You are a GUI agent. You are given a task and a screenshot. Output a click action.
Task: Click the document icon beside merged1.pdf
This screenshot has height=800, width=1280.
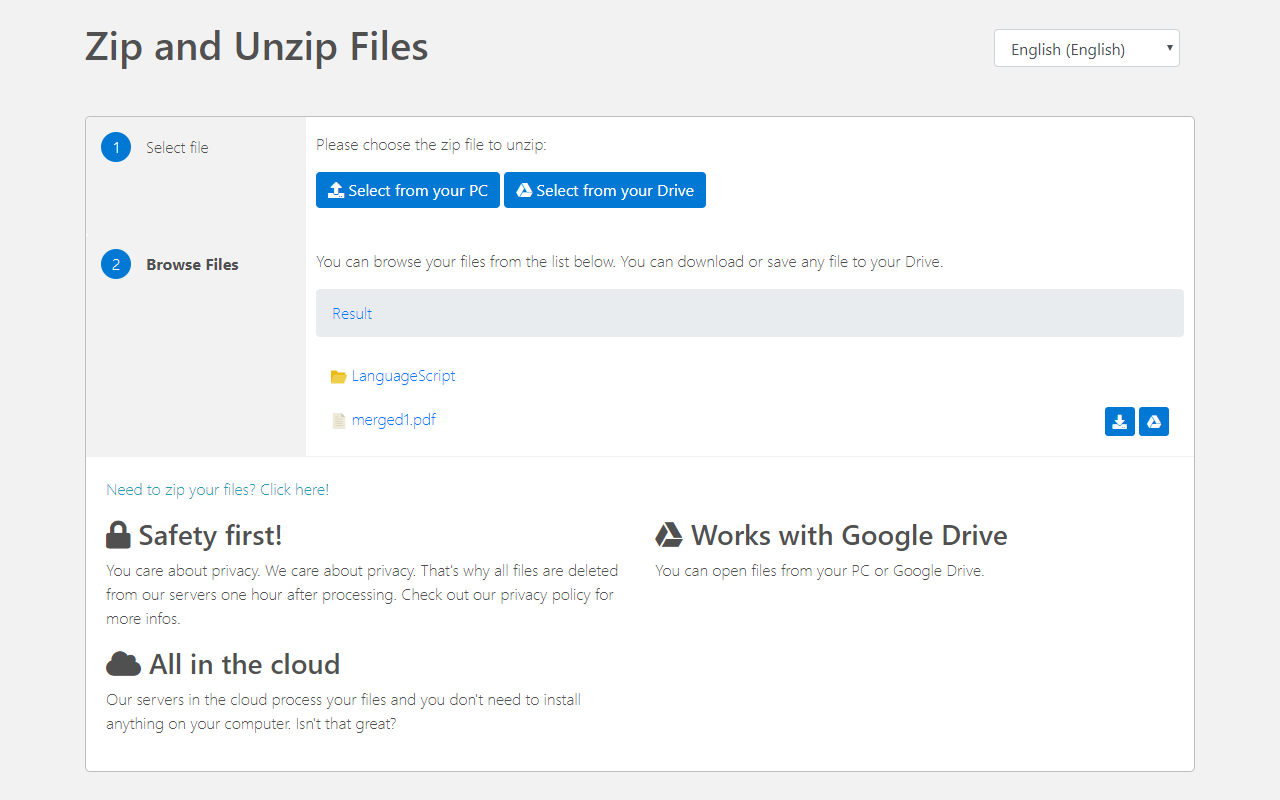(x=339, y=421)
